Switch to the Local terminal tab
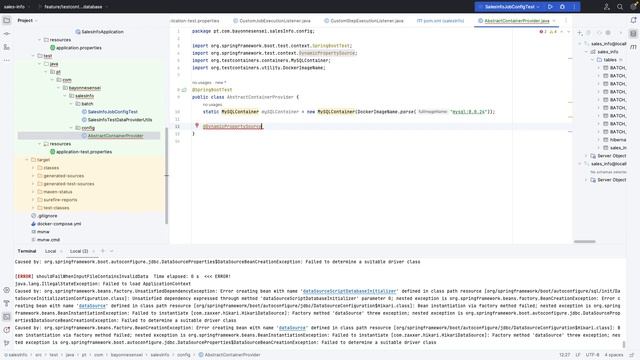 [x=51, y=251]
